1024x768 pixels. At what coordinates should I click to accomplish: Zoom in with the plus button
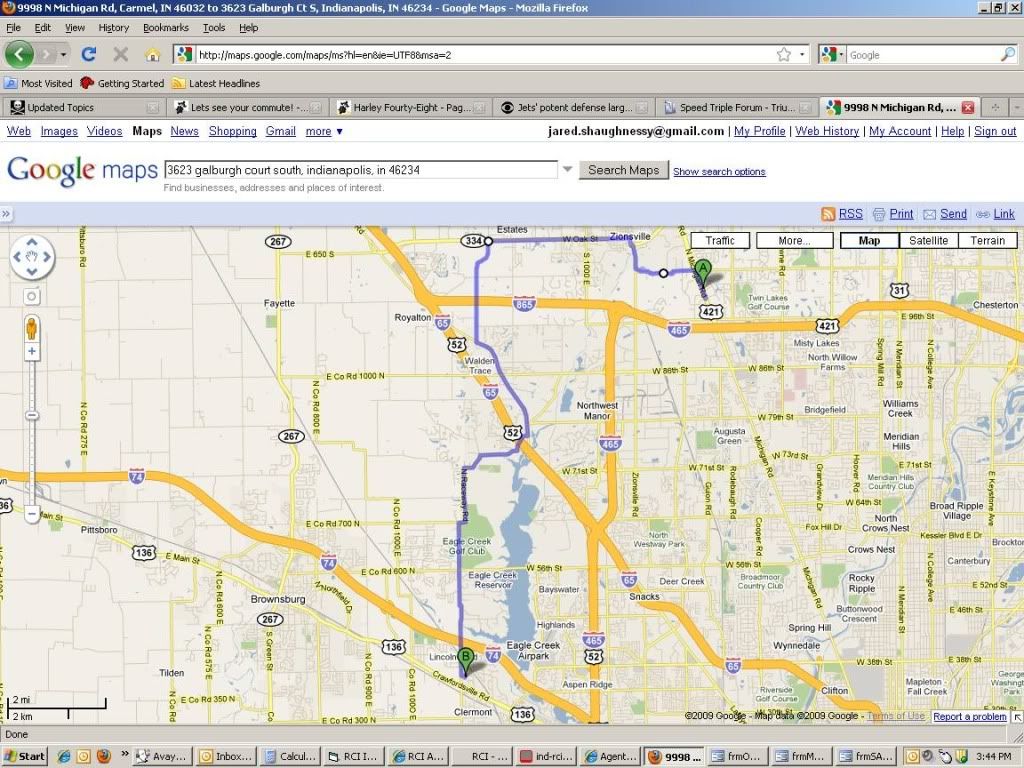[31, 351]
